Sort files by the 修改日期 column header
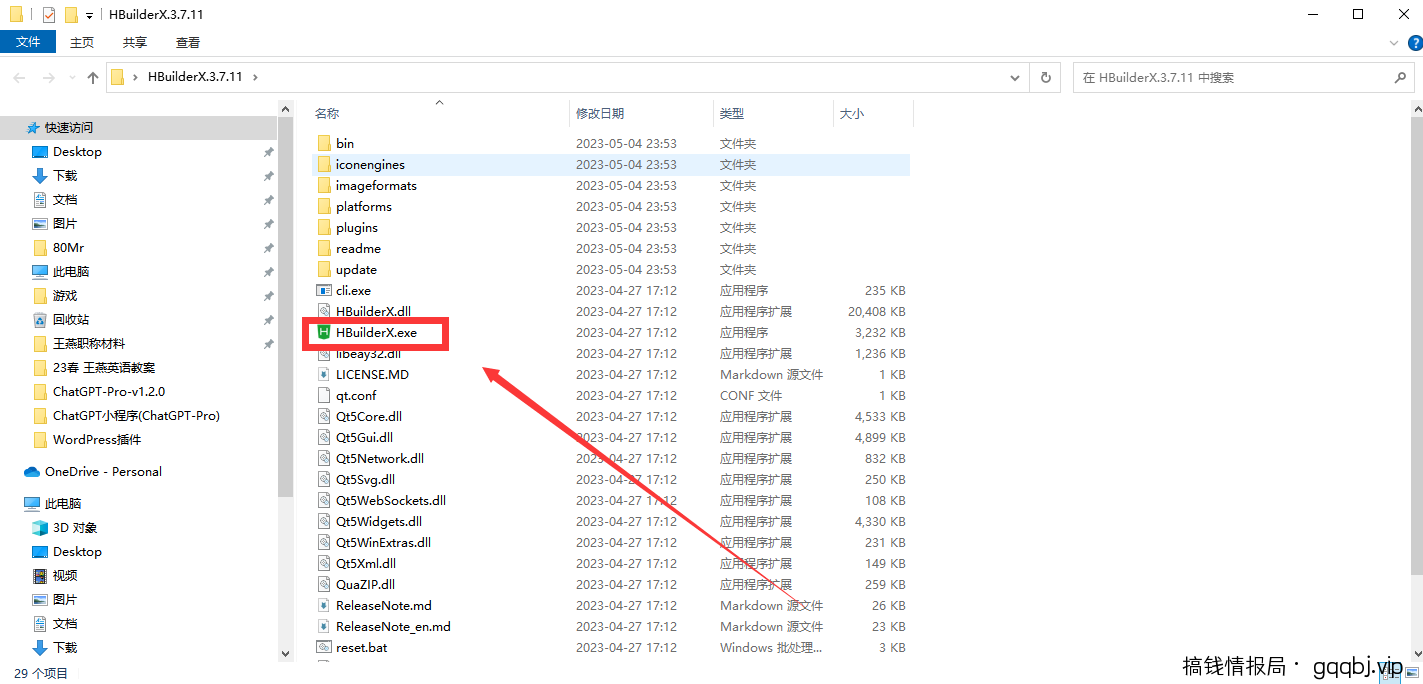1423x684 pixels. (x=601, y=113)
